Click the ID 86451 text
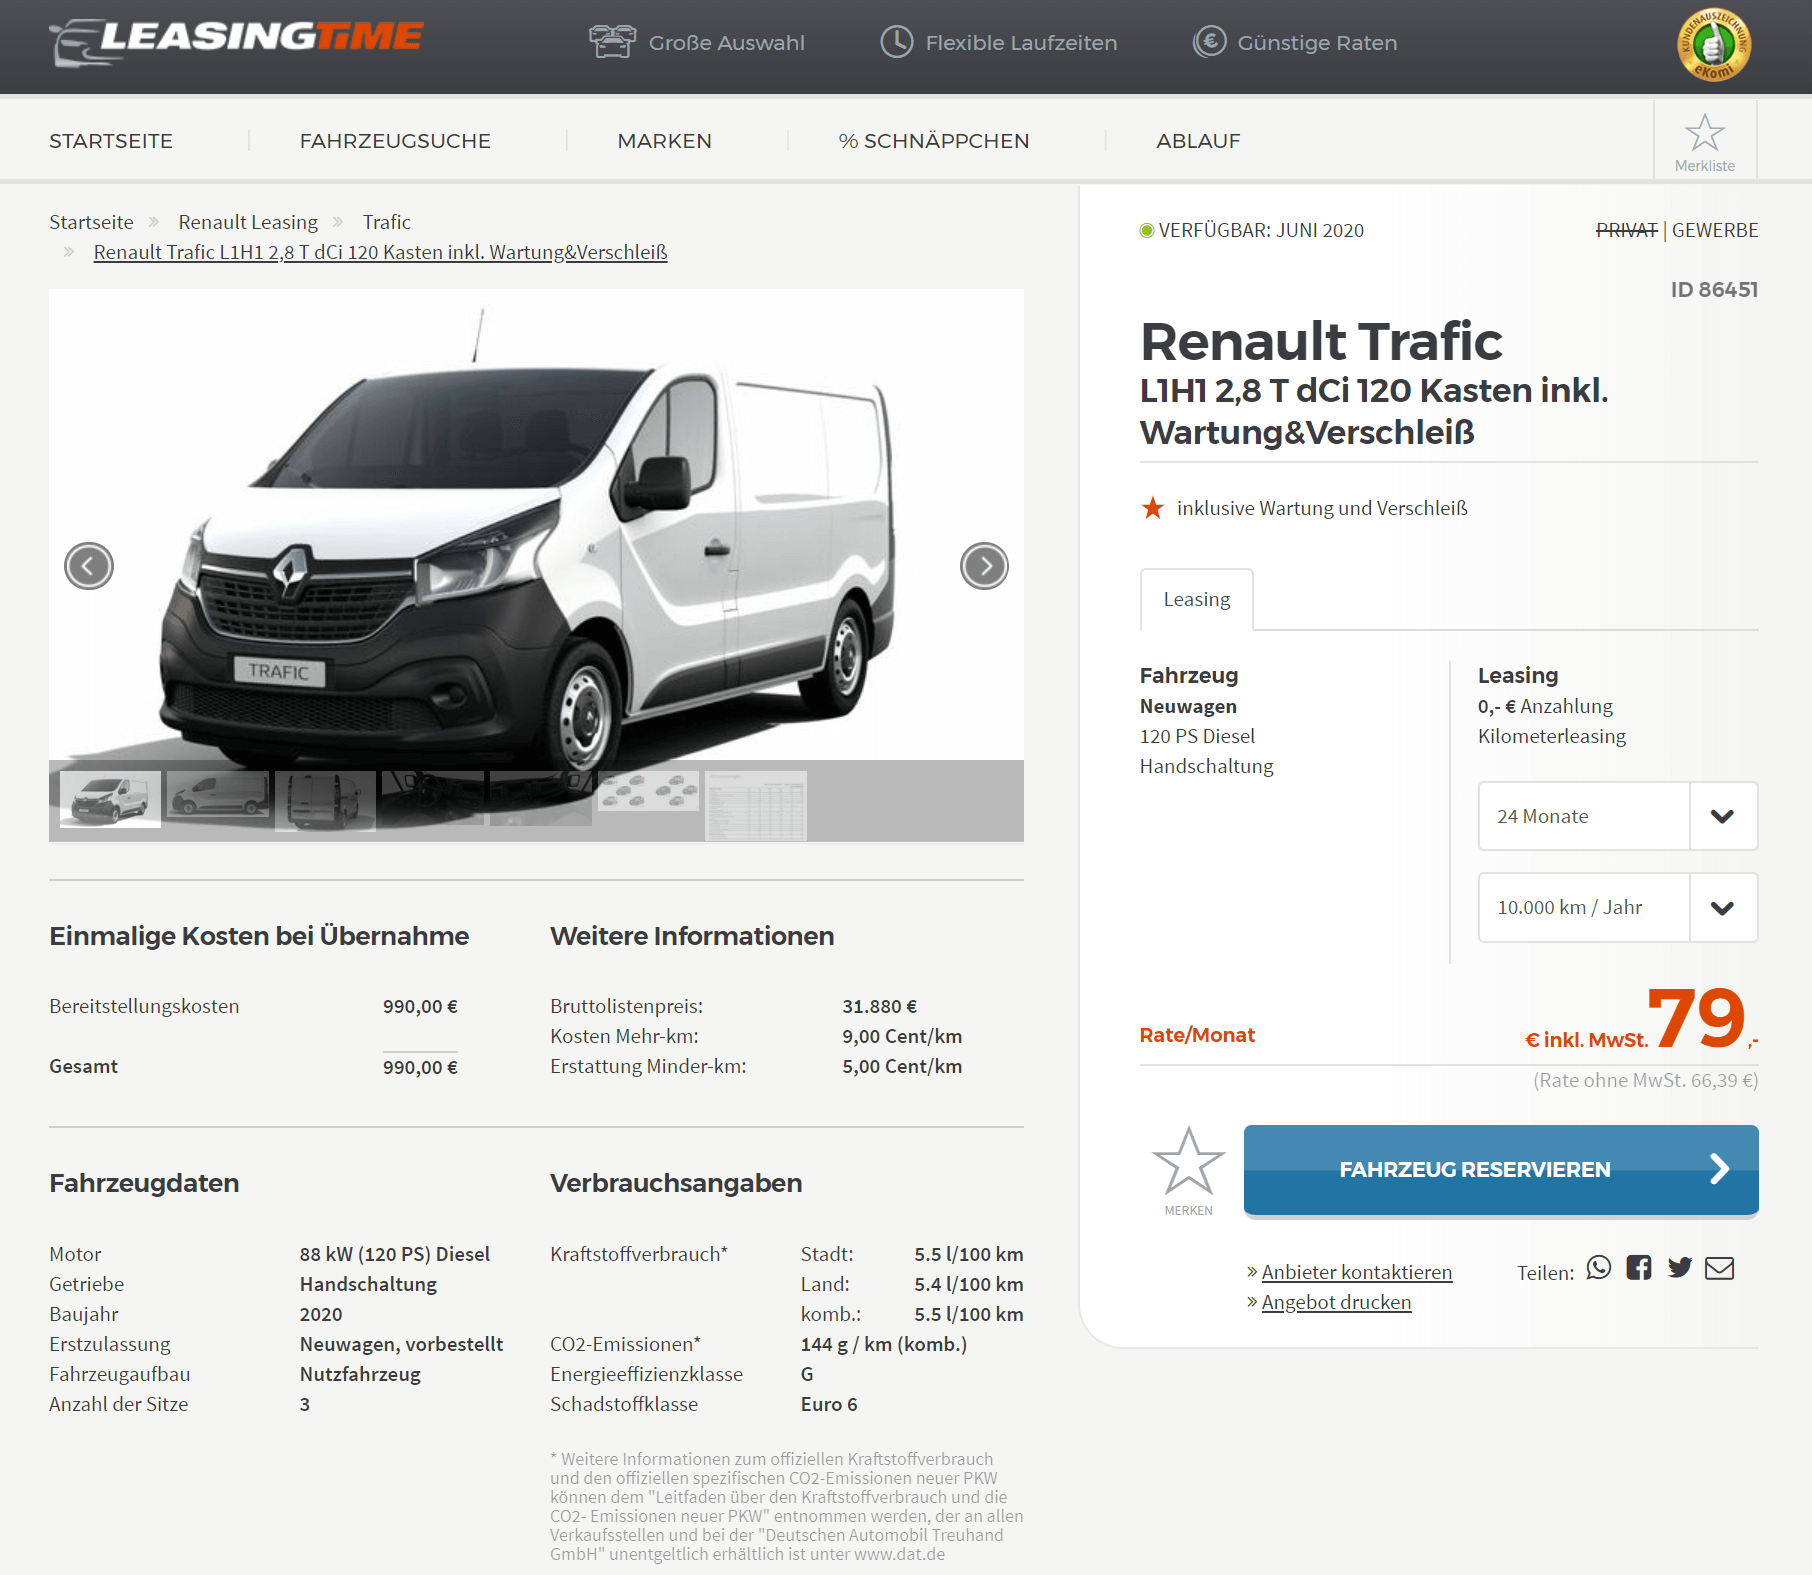The width and height of the screenshot is (1812, 1575). point(1714,289)
